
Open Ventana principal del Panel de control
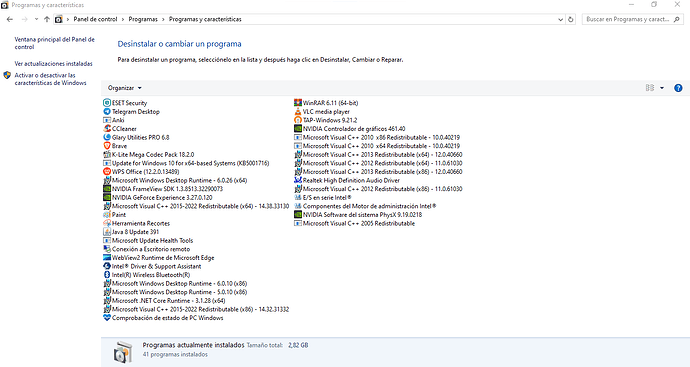click(55, 43)
